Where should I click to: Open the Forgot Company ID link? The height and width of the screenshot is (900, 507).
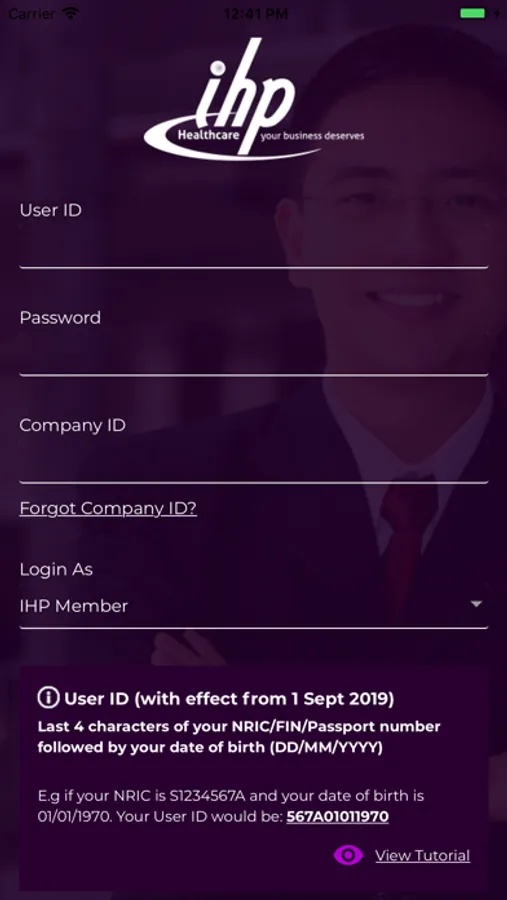[x=108, y=508]
